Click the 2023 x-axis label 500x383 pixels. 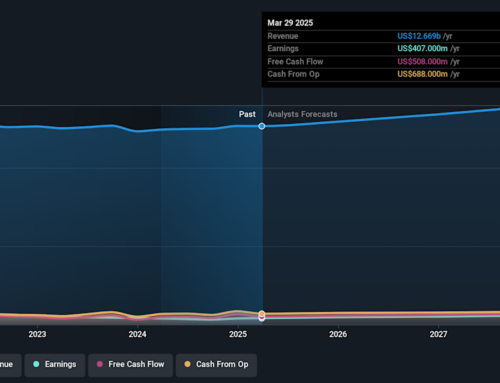coord(37,334)
